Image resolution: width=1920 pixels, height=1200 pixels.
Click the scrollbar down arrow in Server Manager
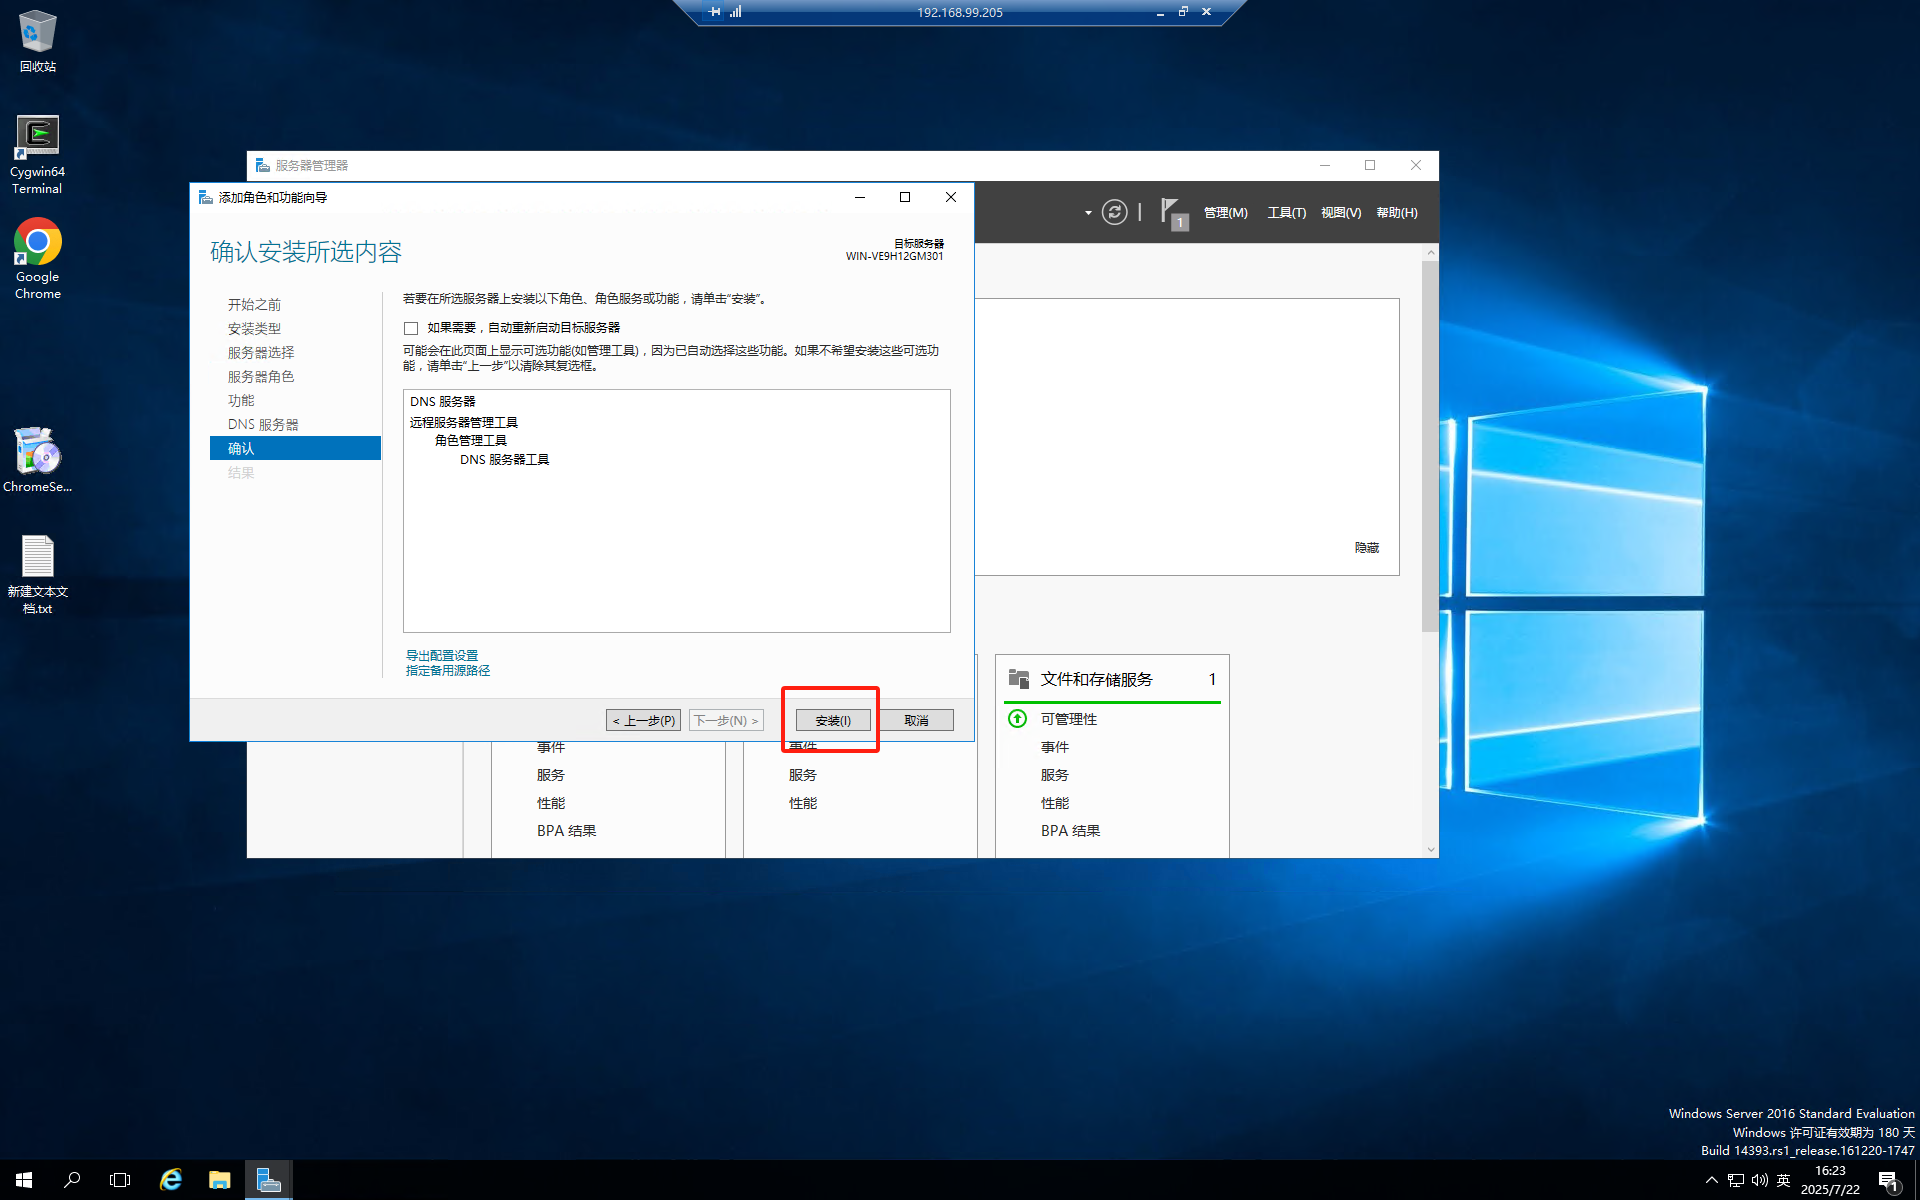pyautogui.click(x=1430, y=849)
